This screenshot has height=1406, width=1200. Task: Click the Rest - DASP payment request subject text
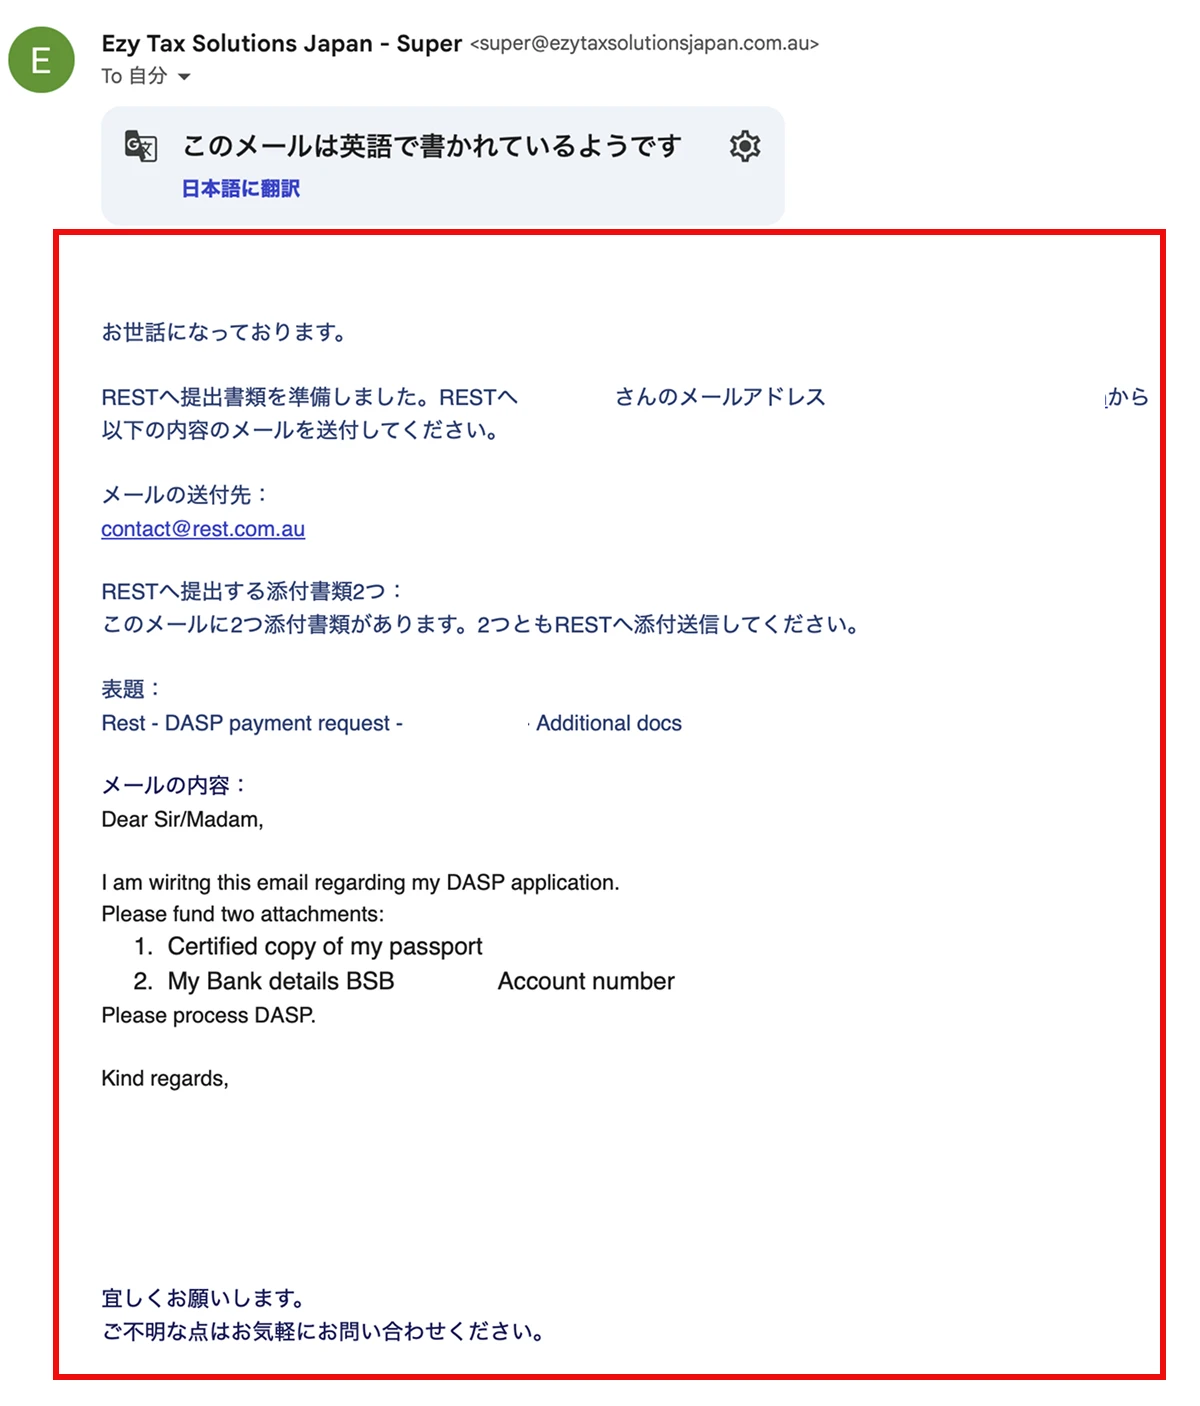tap(252, 723)
